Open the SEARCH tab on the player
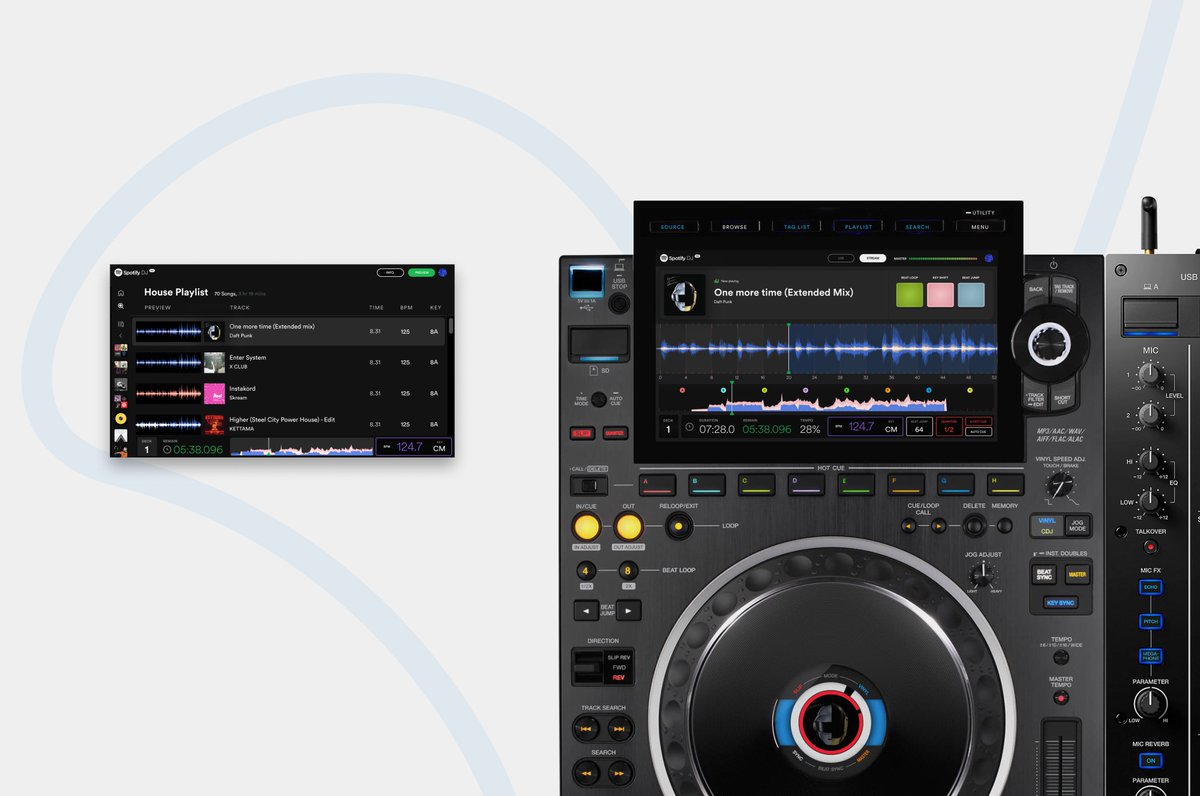Viewport: 1200px width, 796px height. (x=917, y=227)
